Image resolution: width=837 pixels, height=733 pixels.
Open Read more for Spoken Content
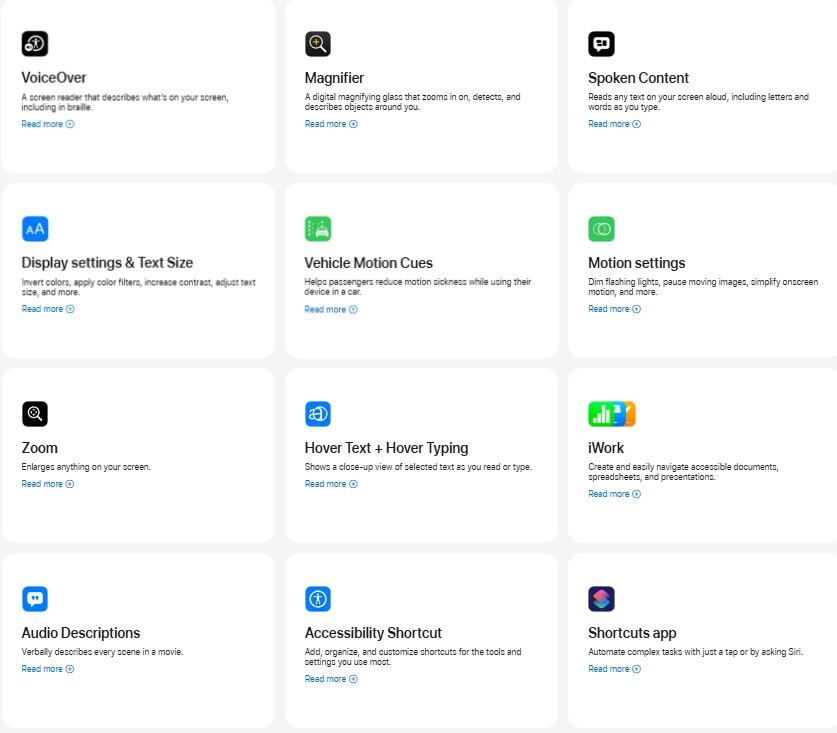(x=614, y=124)
